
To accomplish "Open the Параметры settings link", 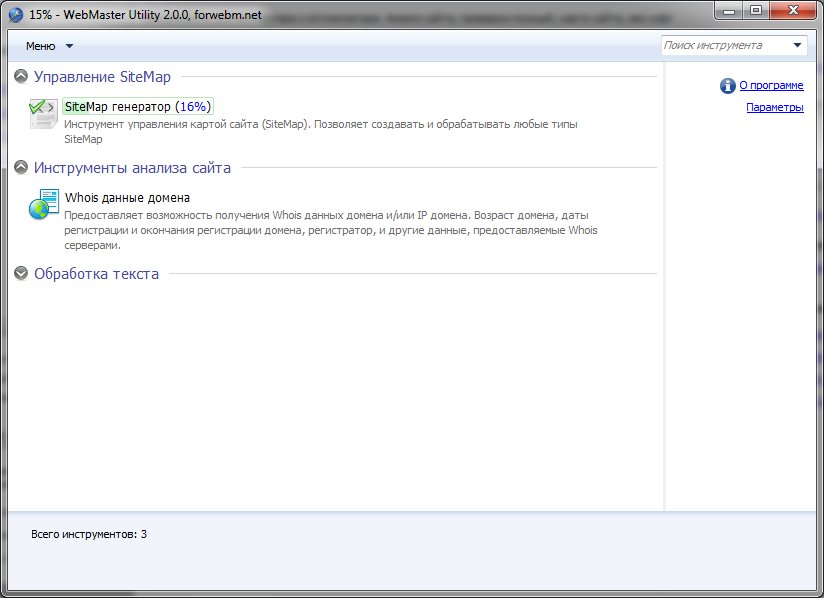I will pyautogui.click(x=774, y=108).
